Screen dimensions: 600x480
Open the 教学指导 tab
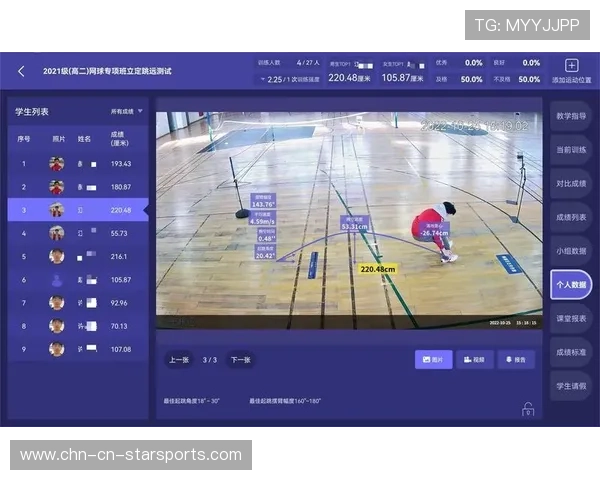(571, 116)
